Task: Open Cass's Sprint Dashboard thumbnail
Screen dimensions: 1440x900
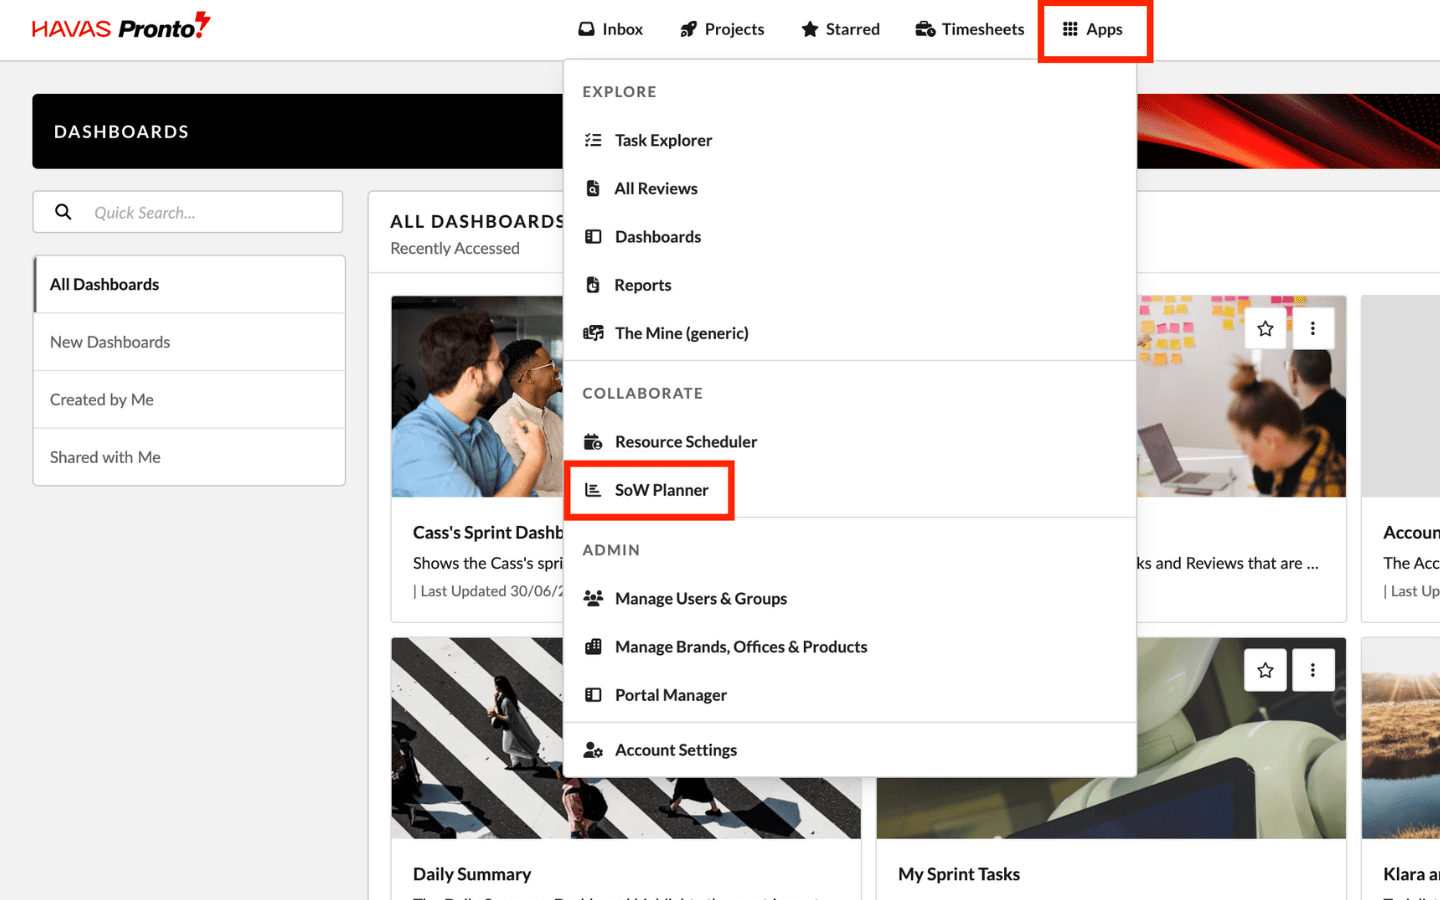Action: point(477,396)
